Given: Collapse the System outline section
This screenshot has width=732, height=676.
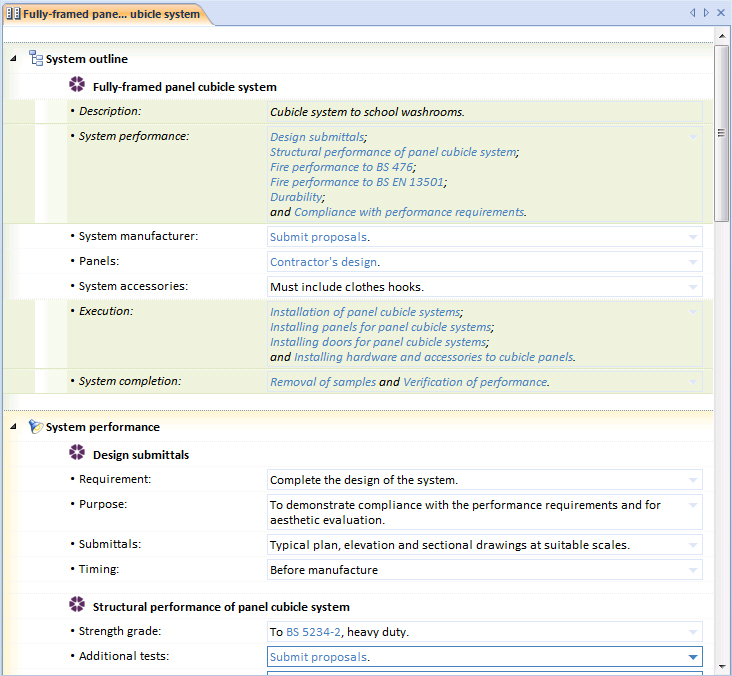Looking at the screenshot, I should (x=14, y=58).
